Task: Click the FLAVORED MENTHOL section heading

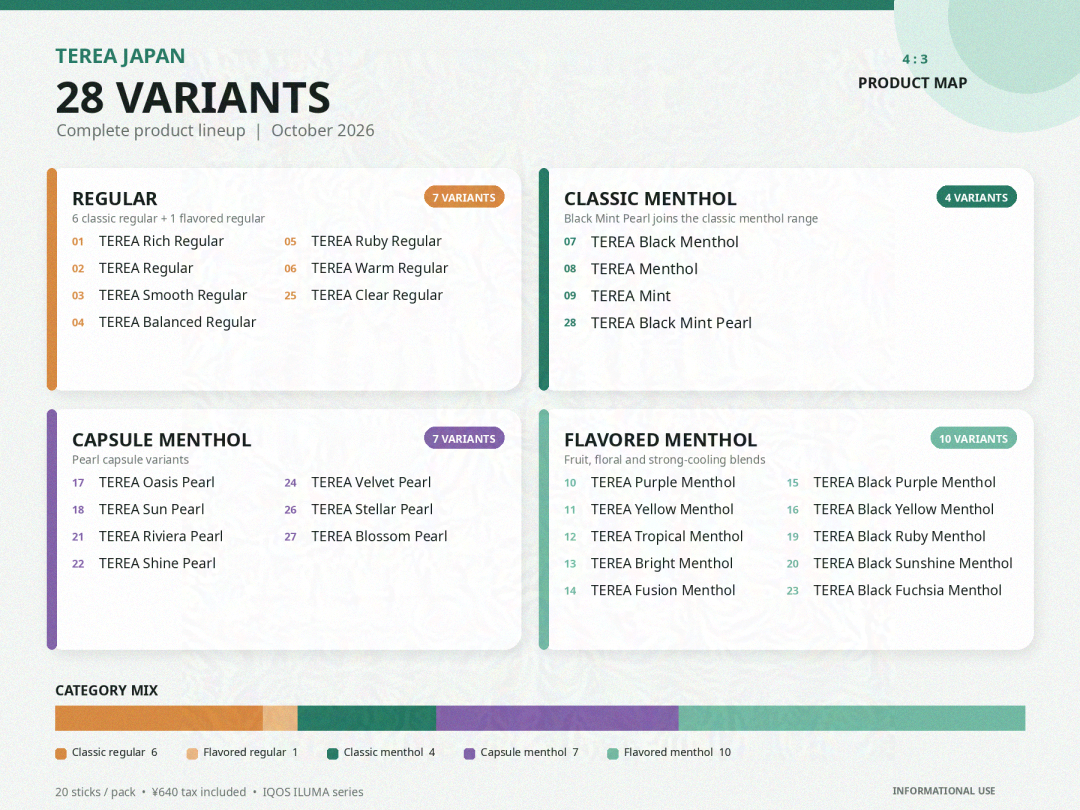Action: [661, 440]
